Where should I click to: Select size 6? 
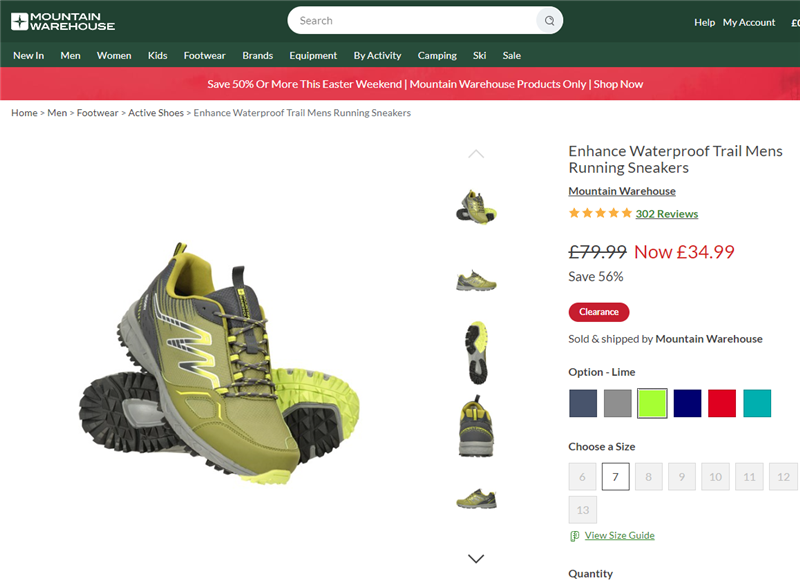[x=582, y=477]
